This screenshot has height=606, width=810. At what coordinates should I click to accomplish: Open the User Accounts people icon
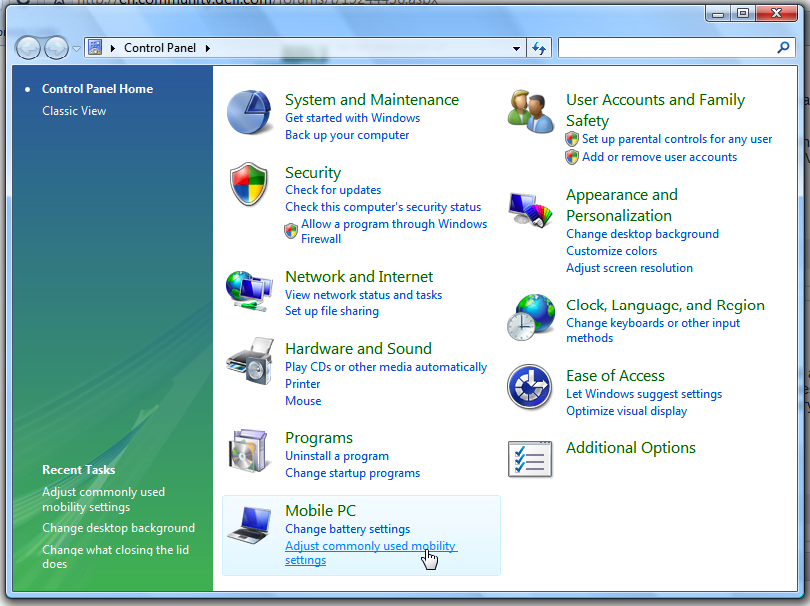529,112
